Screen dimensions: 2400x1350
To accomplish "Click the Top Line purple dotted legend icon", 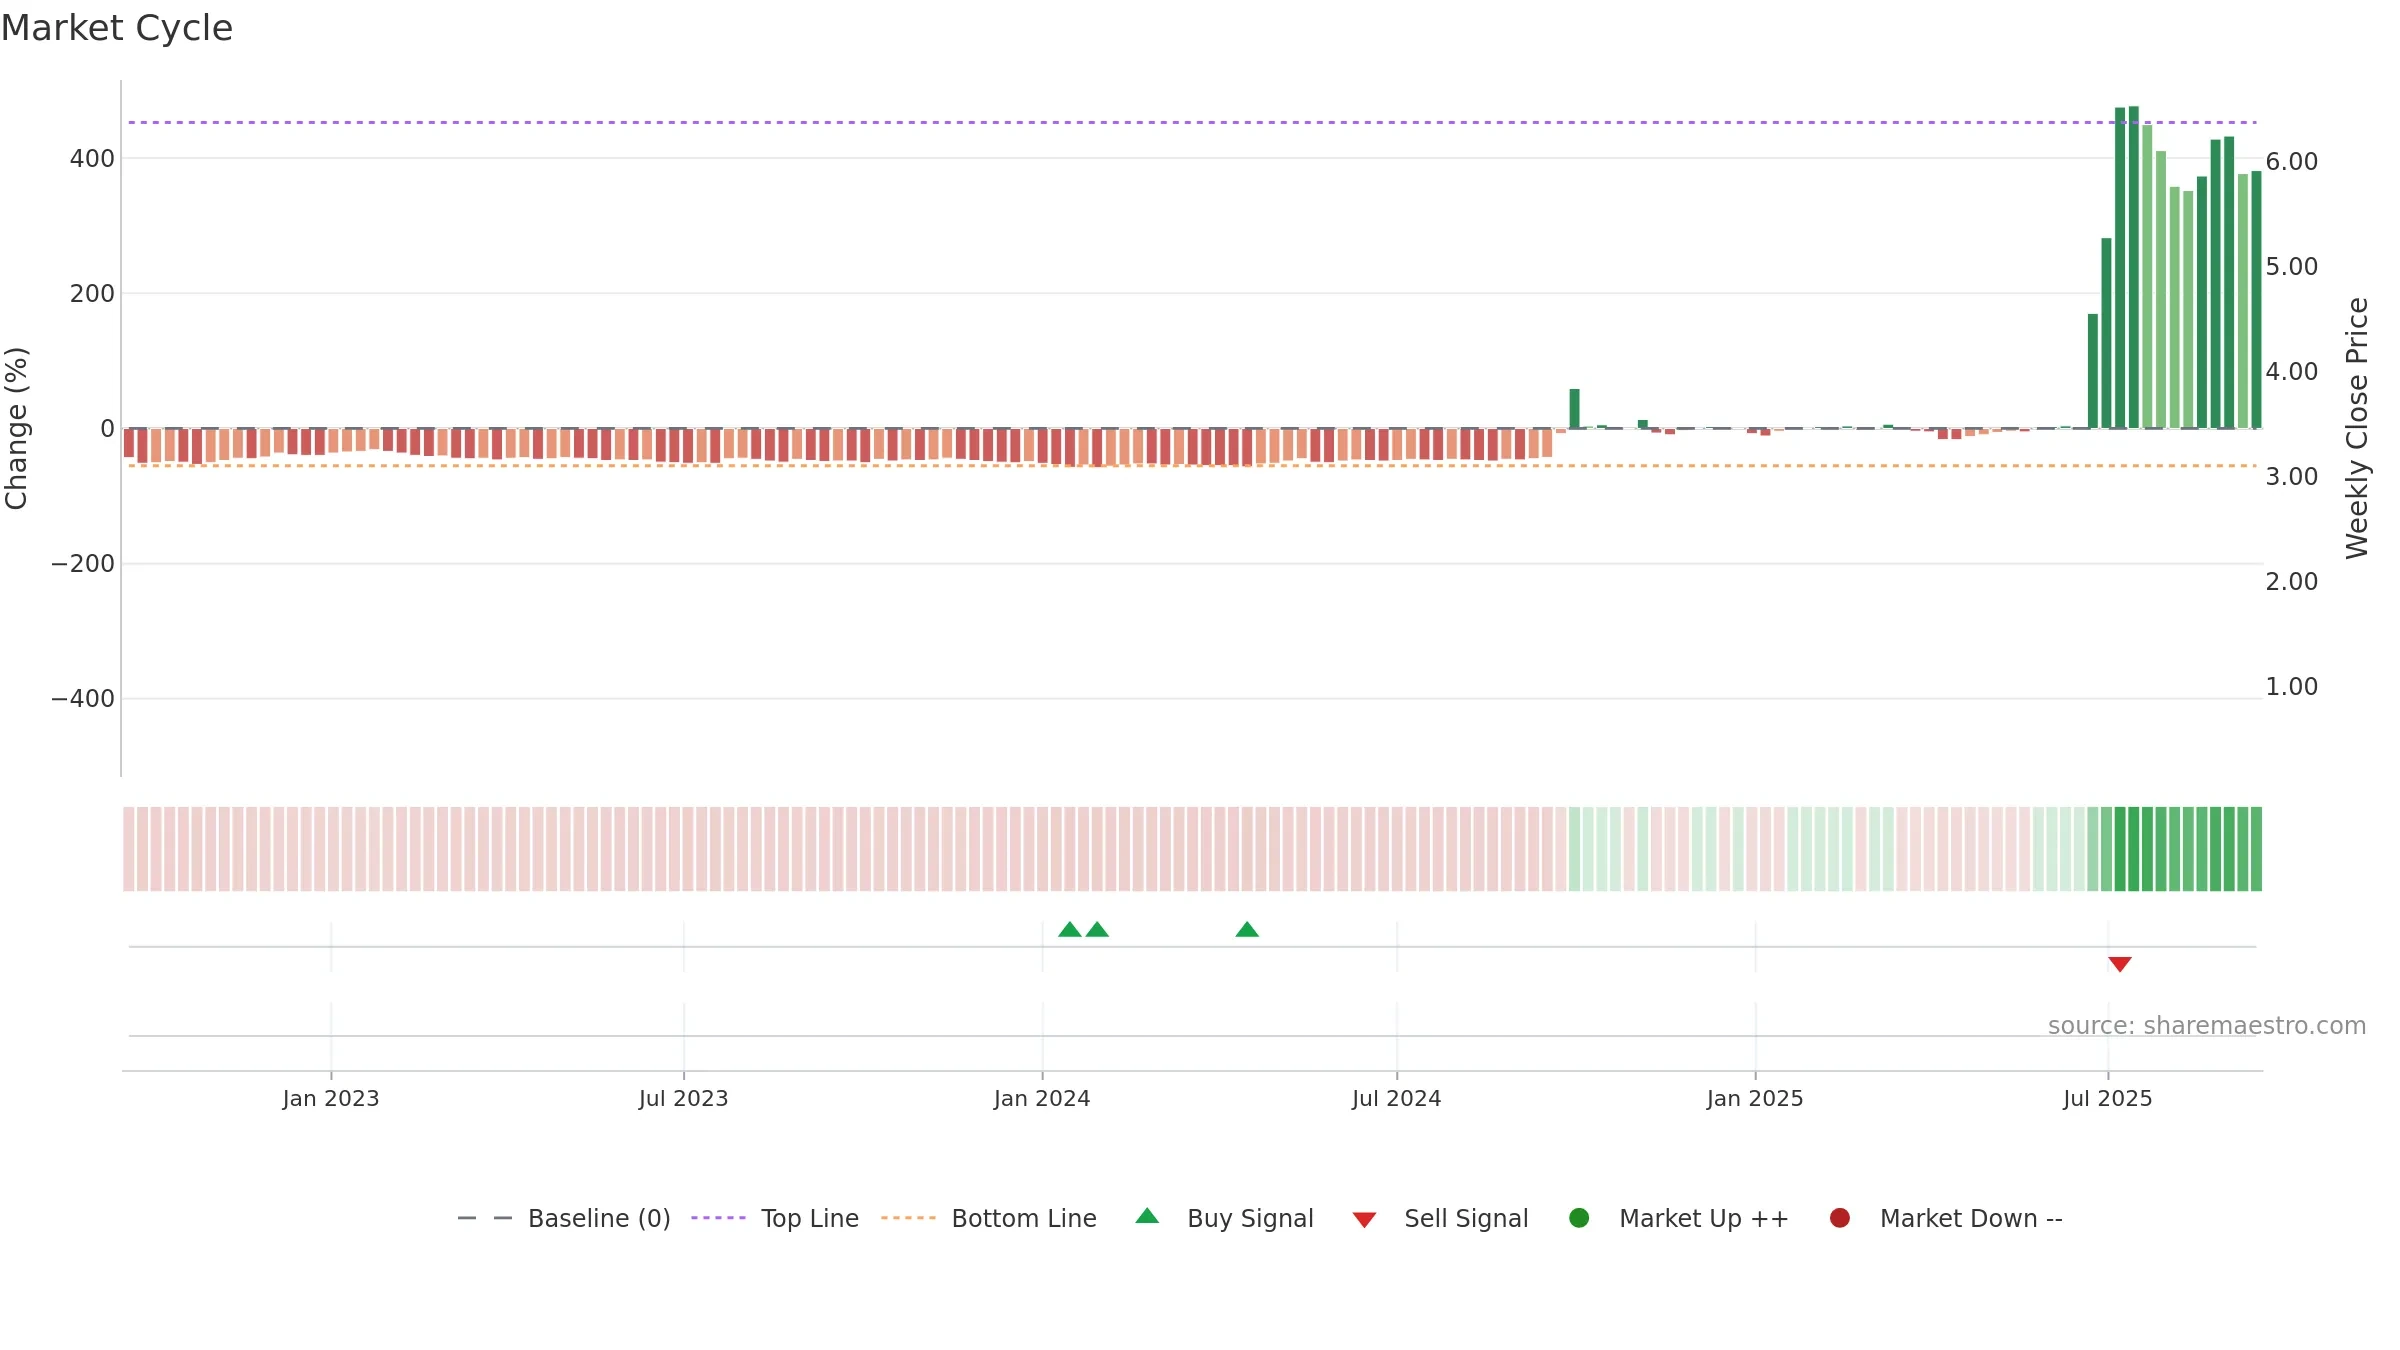I will pyautogui.click(x=718, y=1218).
